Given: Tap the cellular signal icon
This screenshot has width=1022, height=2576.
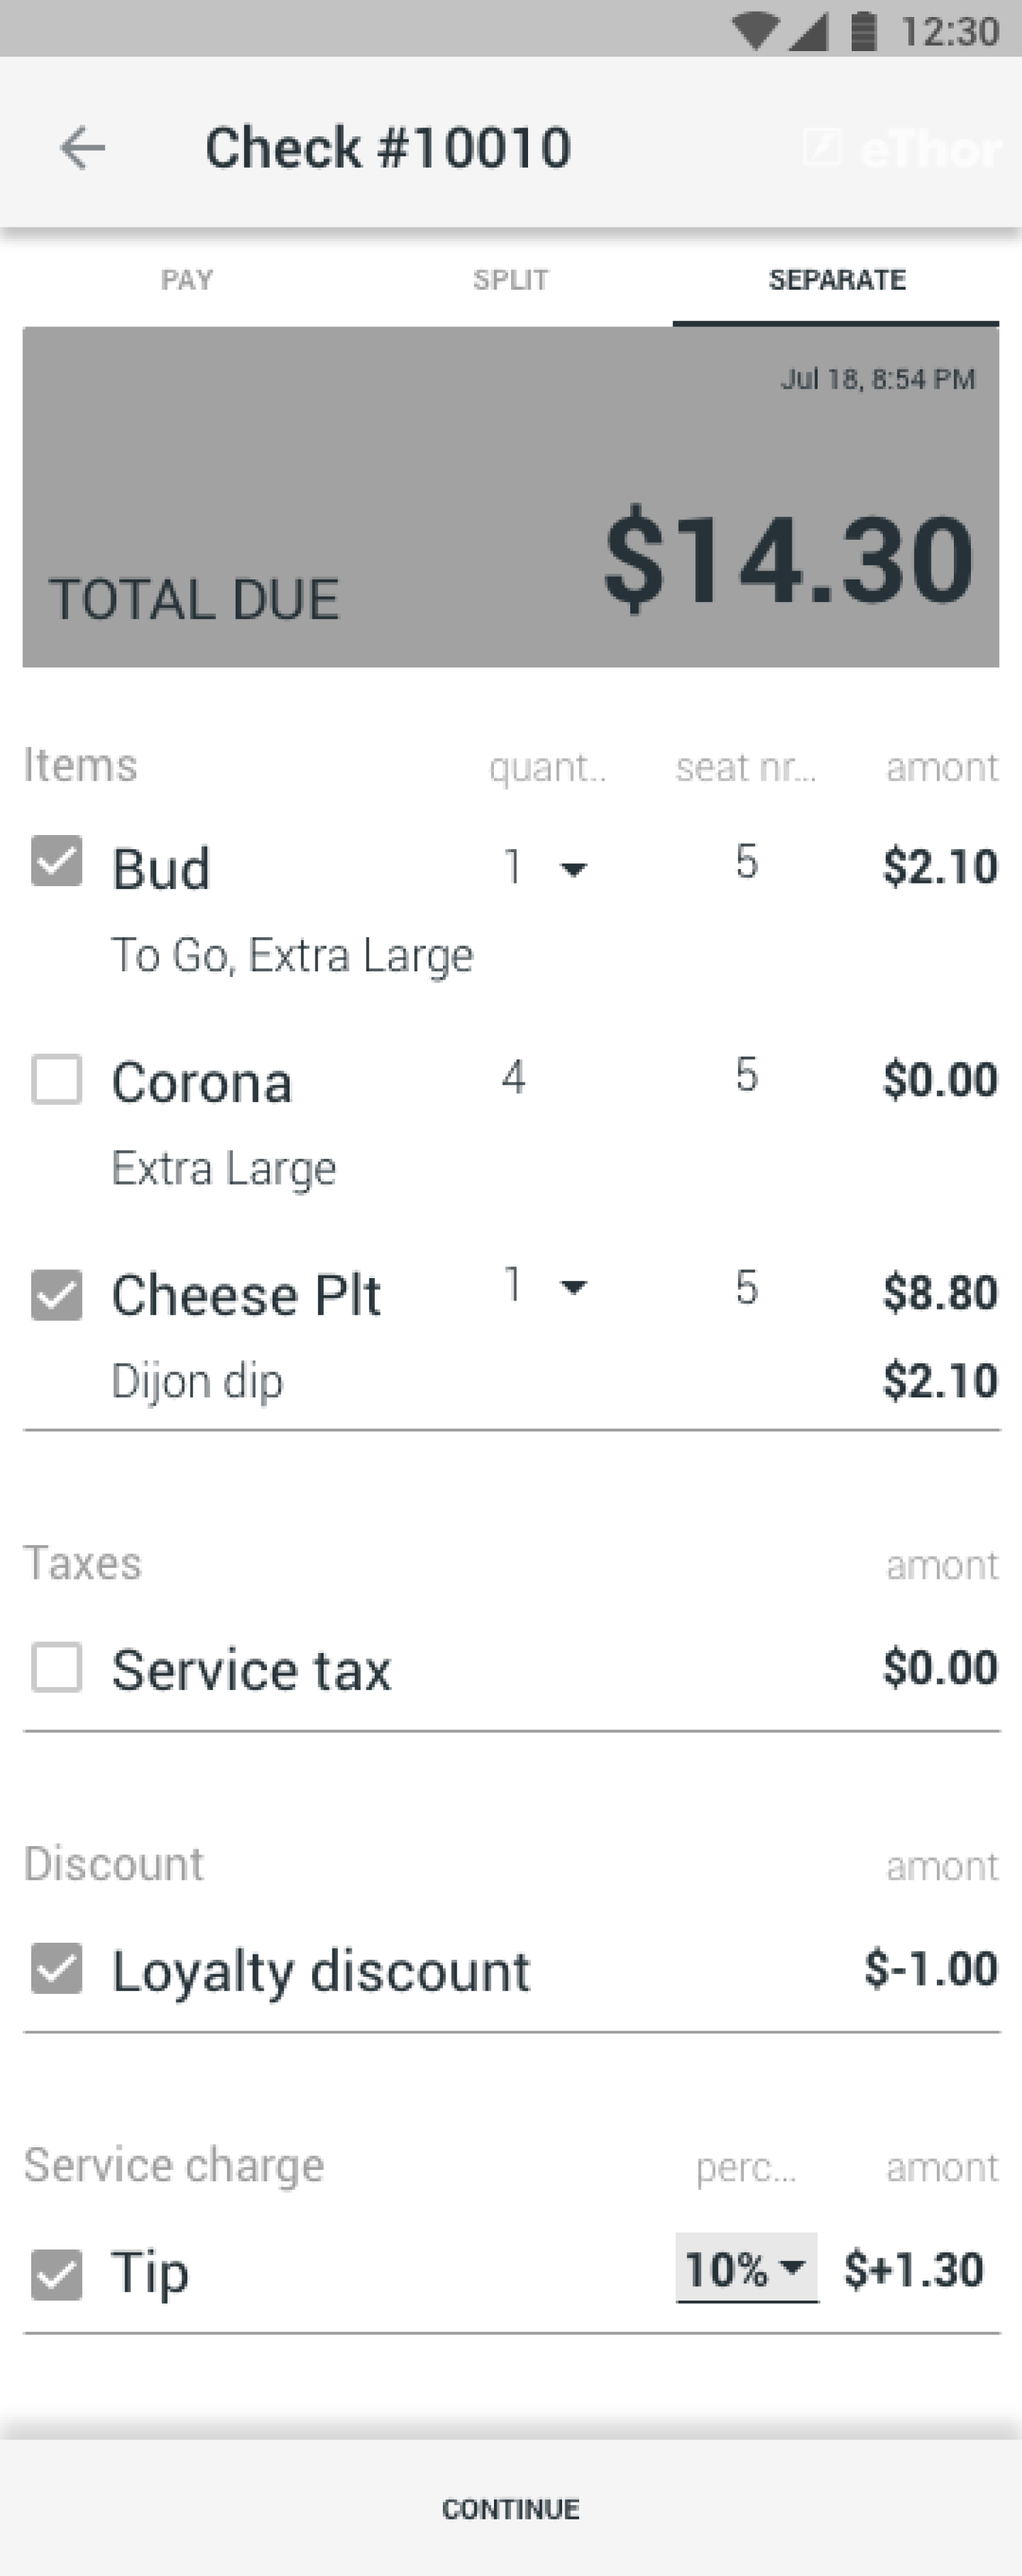Looking at the screenshot, I should pos(808,31).
